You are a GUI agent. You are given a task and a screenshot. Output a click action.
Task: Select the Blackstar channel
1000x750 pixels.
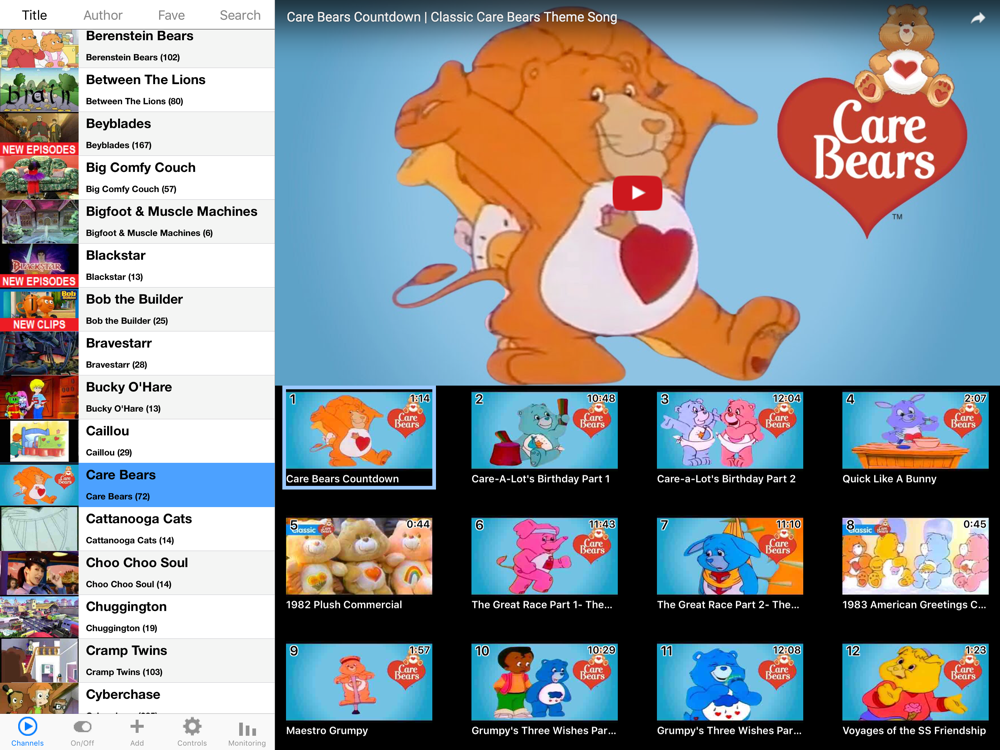click(137, 266)
